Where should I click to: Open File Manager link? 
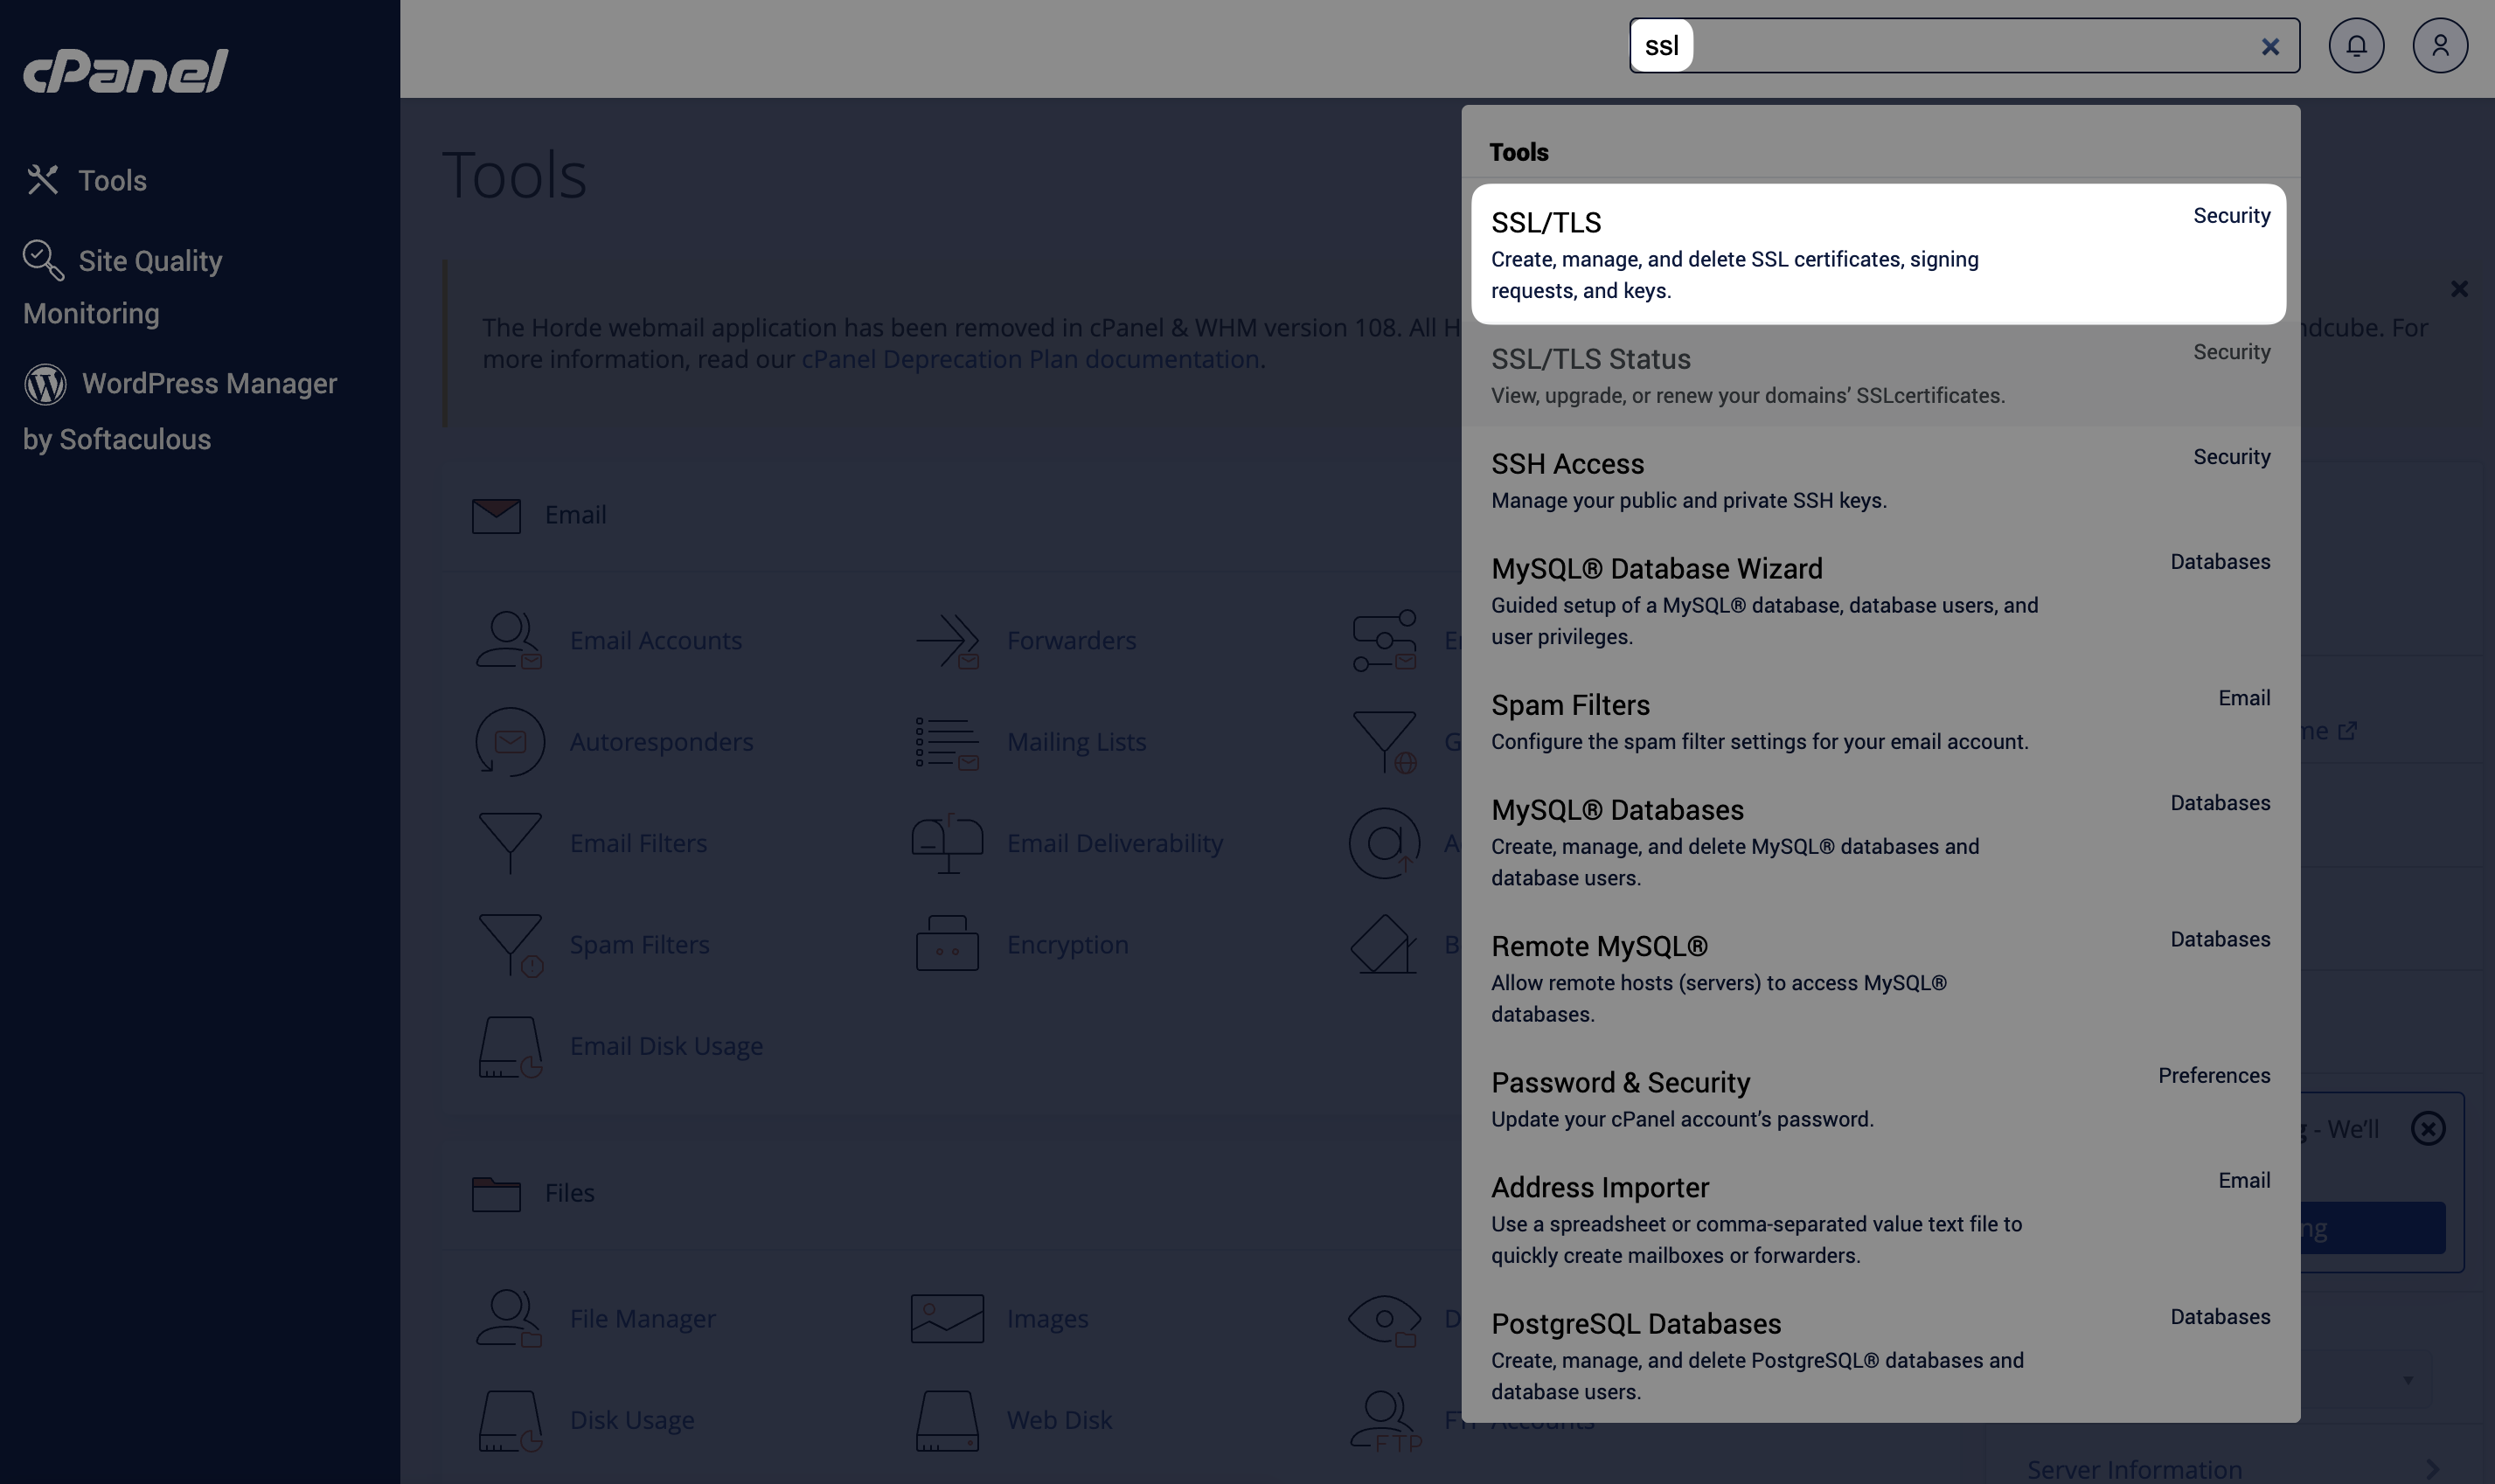pyautogui.click(x=642, y=1319)
